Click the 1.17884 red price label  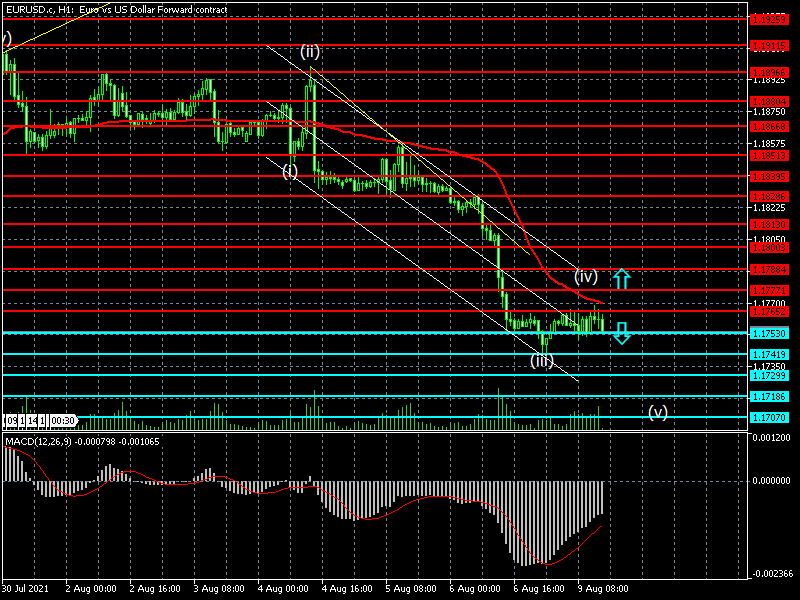[x=769, y=269]
